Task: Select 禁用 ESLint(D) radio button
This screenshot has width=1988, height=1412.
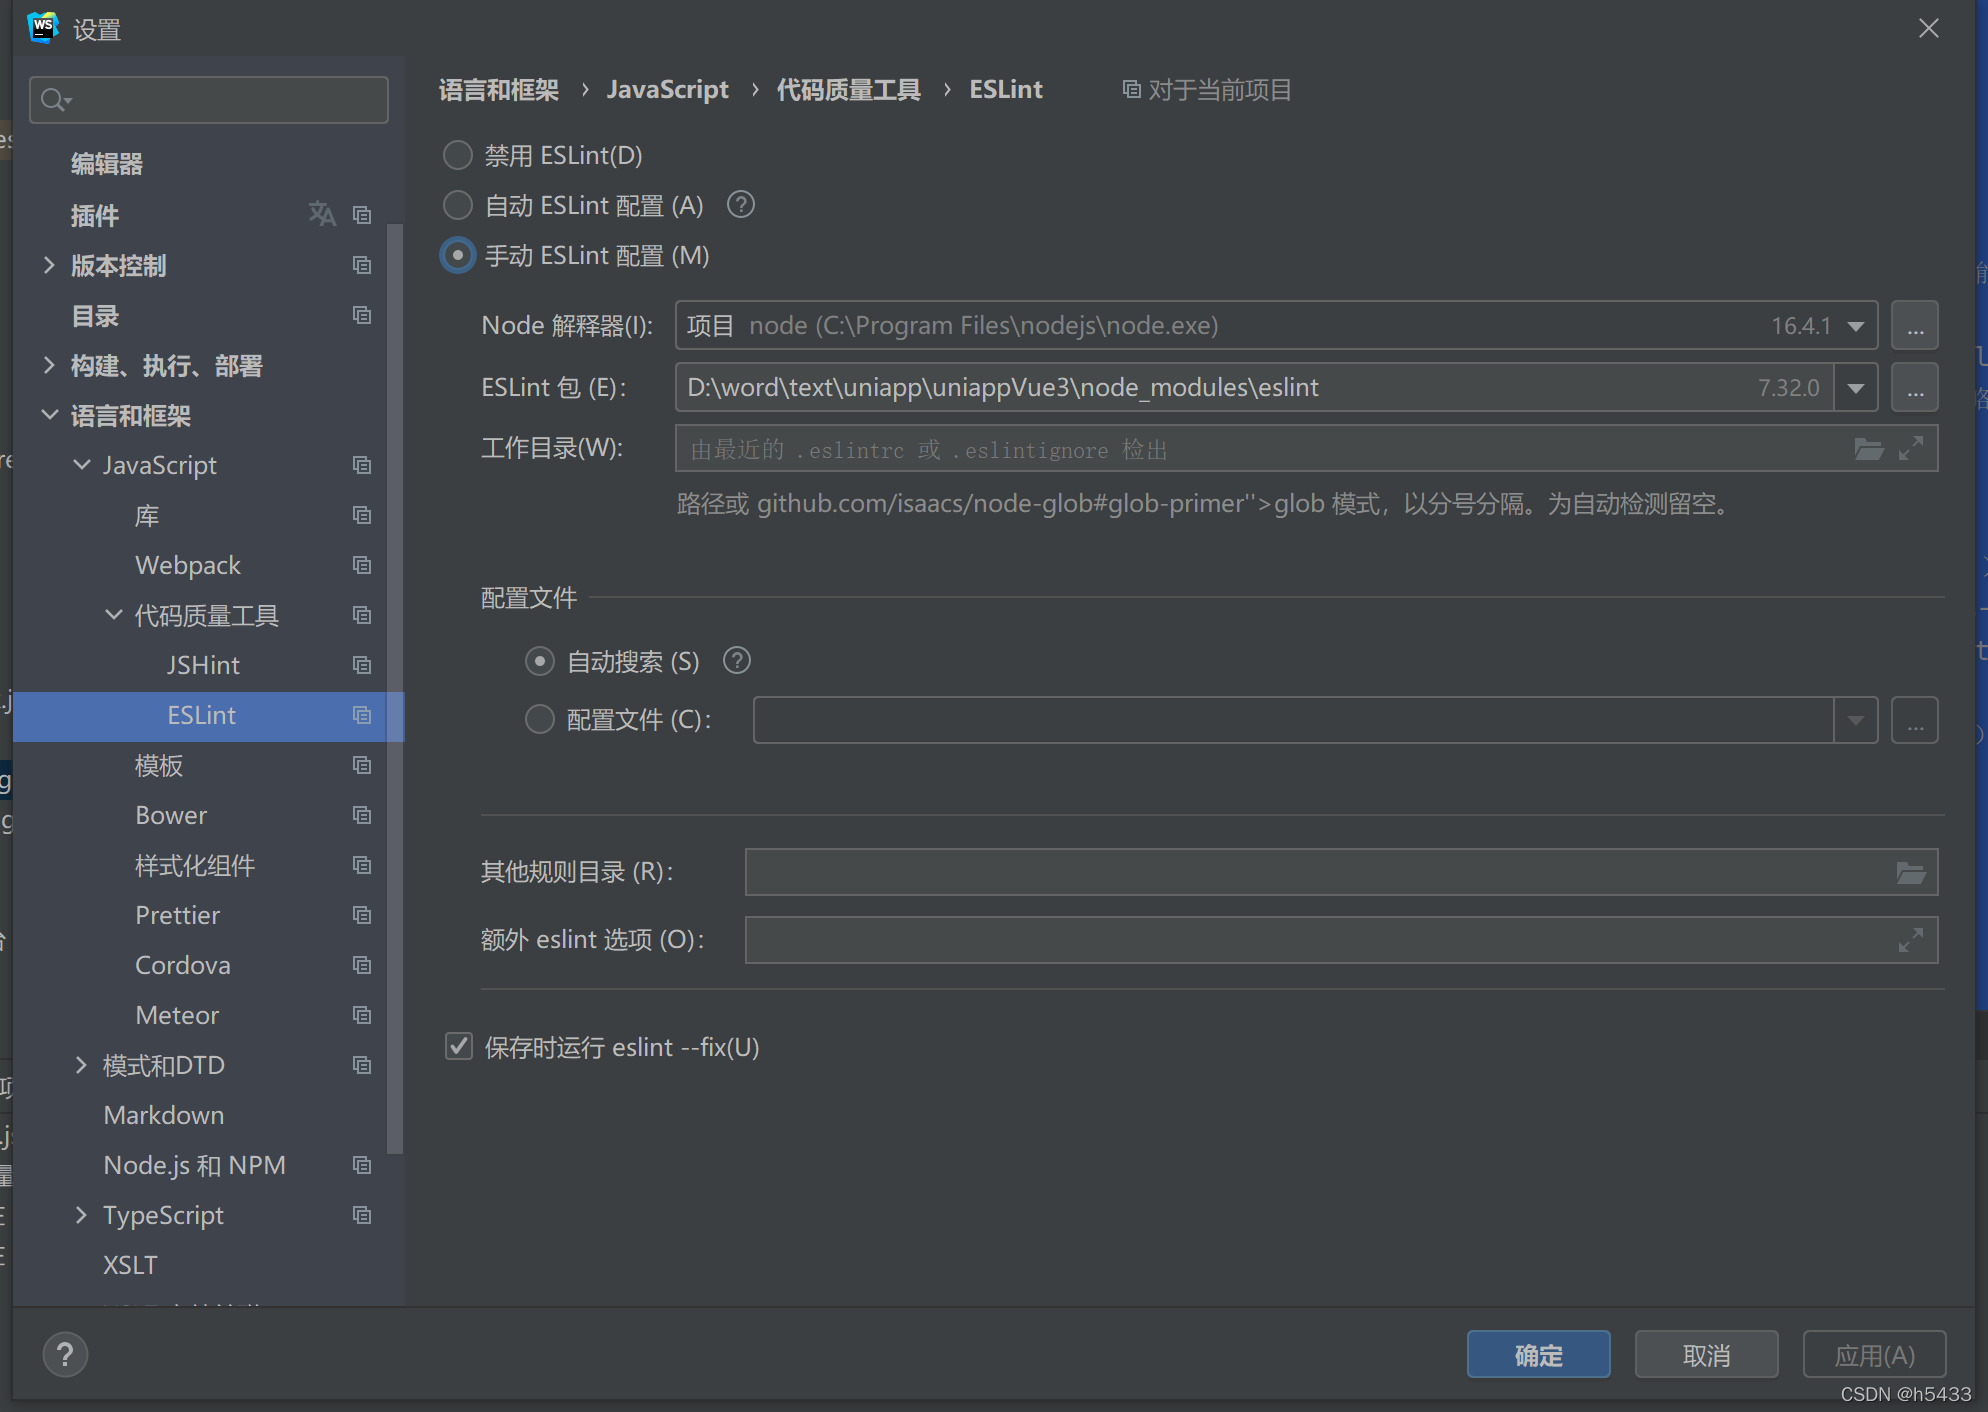Action: (458, 155)
